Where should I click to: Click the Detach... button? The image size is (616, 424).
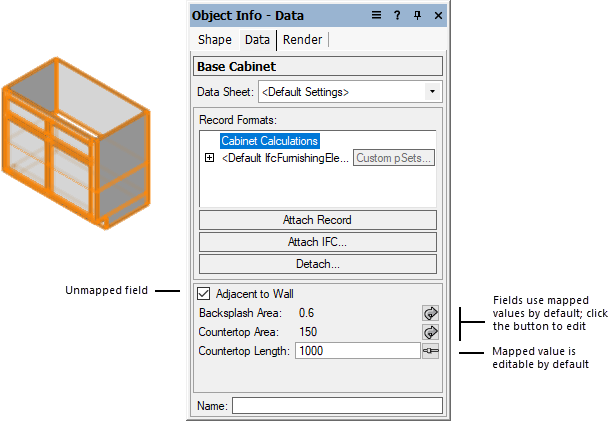[317, 264]
